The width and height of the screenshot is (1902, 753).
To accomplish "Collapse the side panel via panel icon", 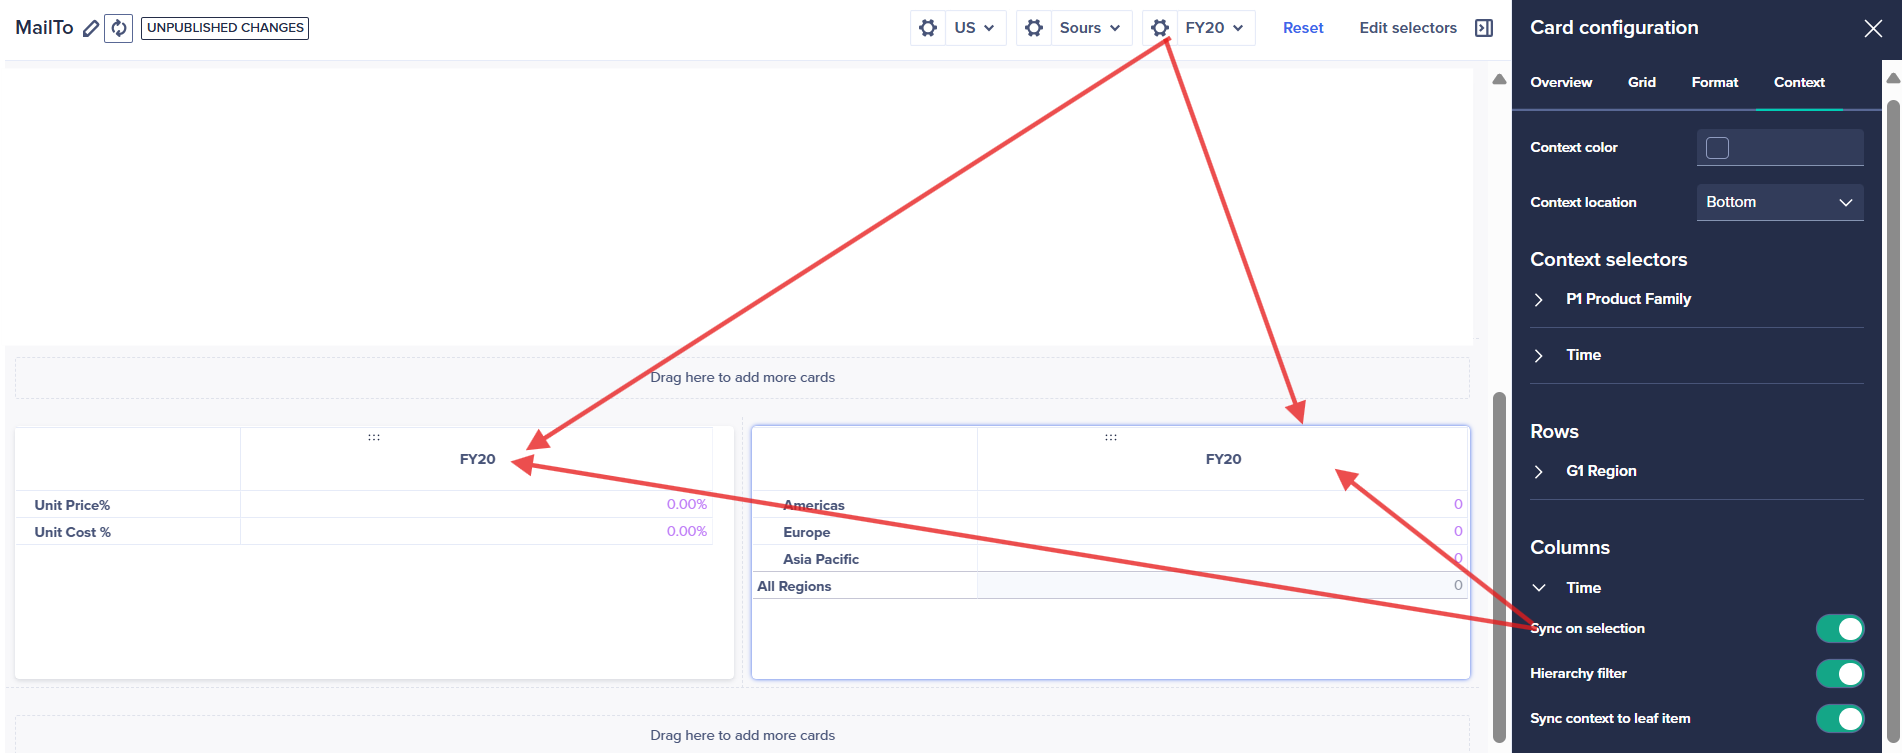I will point(1484,28).
